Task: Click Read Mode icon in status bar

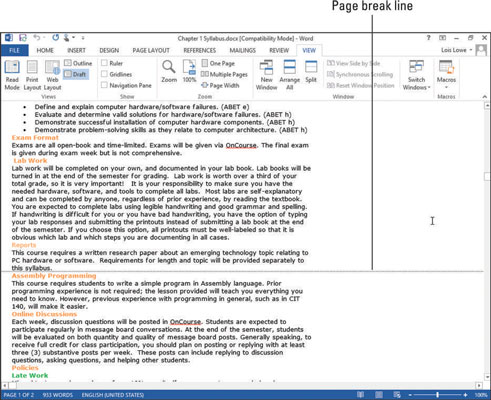Action: [x=360, y=395]
